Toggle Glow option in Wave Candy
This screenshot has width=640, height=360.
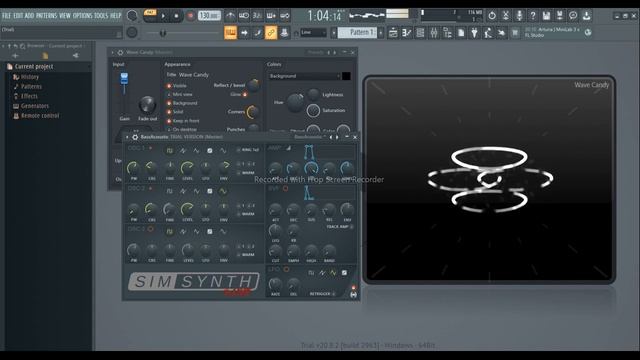pos(244,95)
